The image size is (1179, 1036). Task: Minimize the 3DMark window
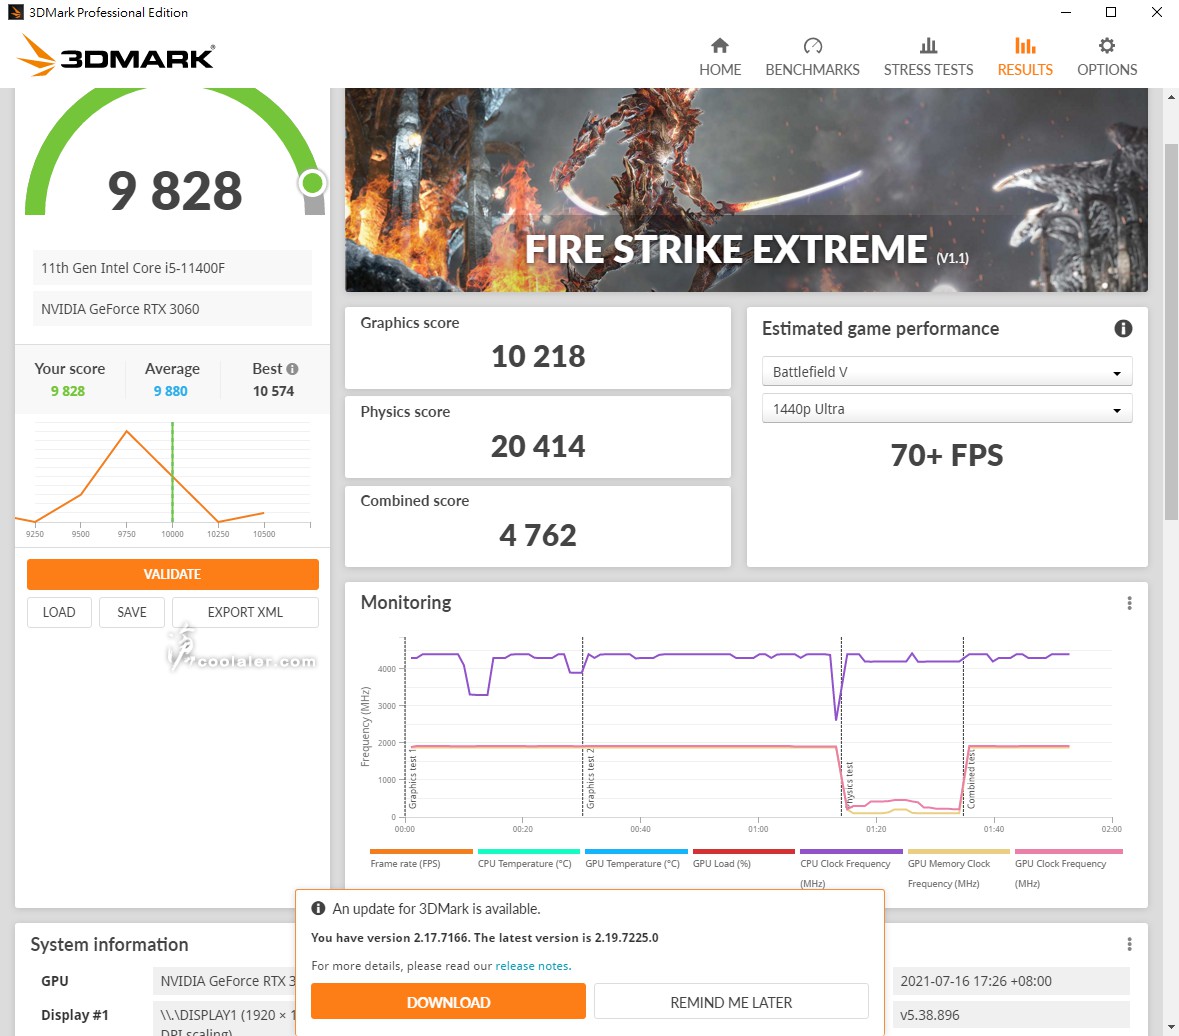[1065, 12]
